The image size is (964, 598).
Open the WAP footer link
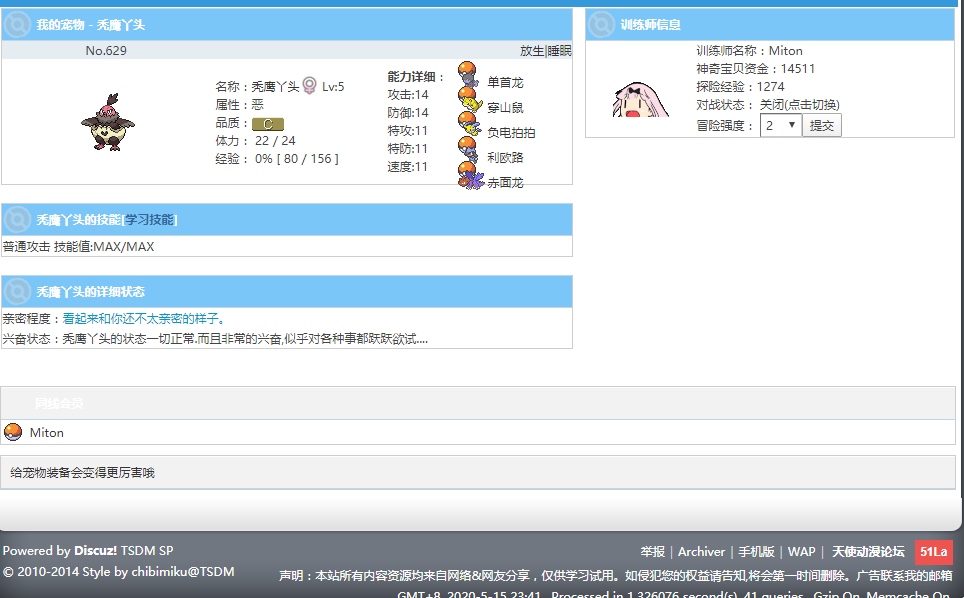(802, 551)
